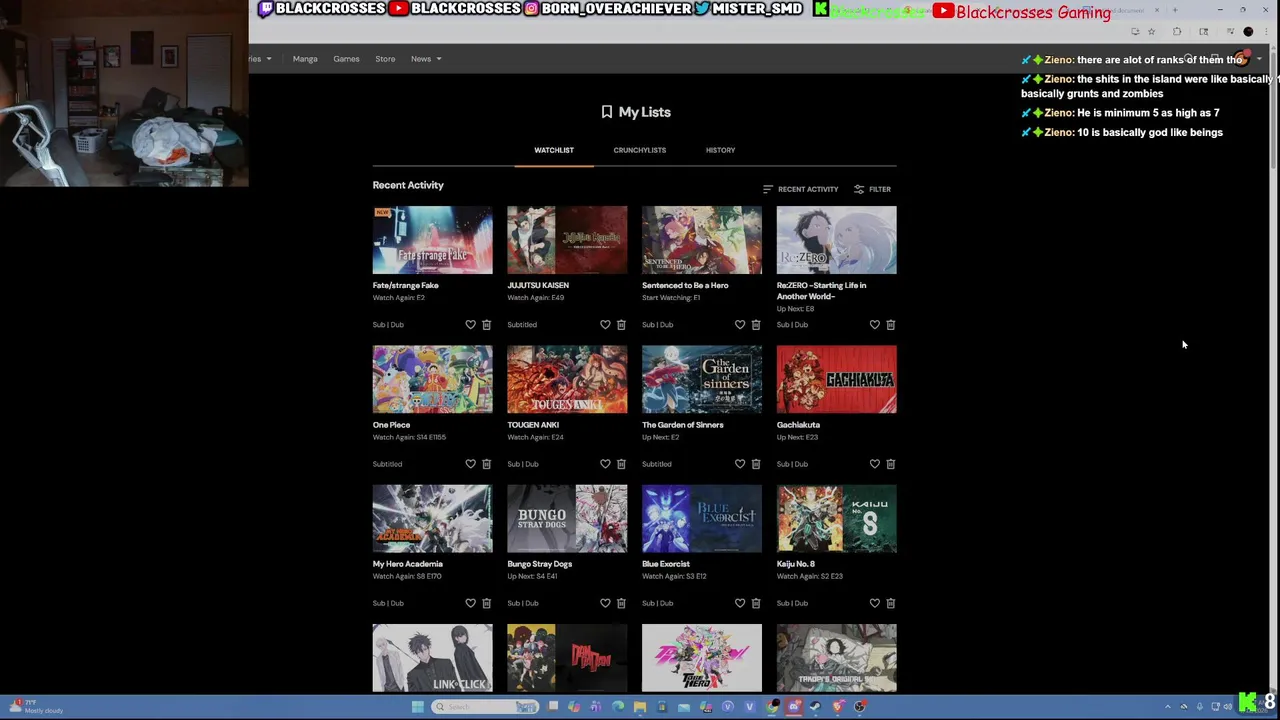Remove TOUGEN ANKI via trash icon

click(621, 464)
